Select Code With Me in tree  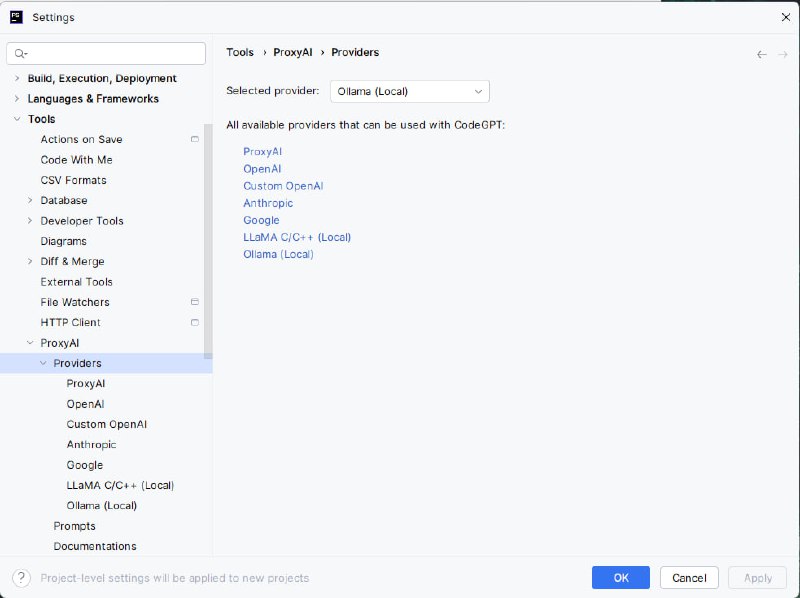(77, 160)
